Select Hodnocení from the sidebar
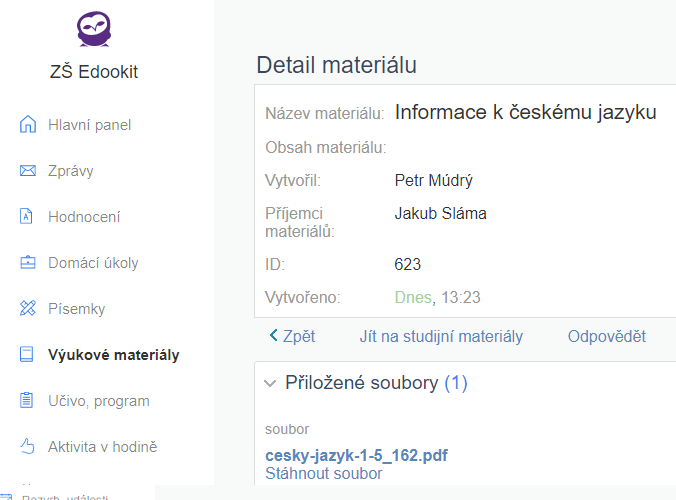 [84, 217]
